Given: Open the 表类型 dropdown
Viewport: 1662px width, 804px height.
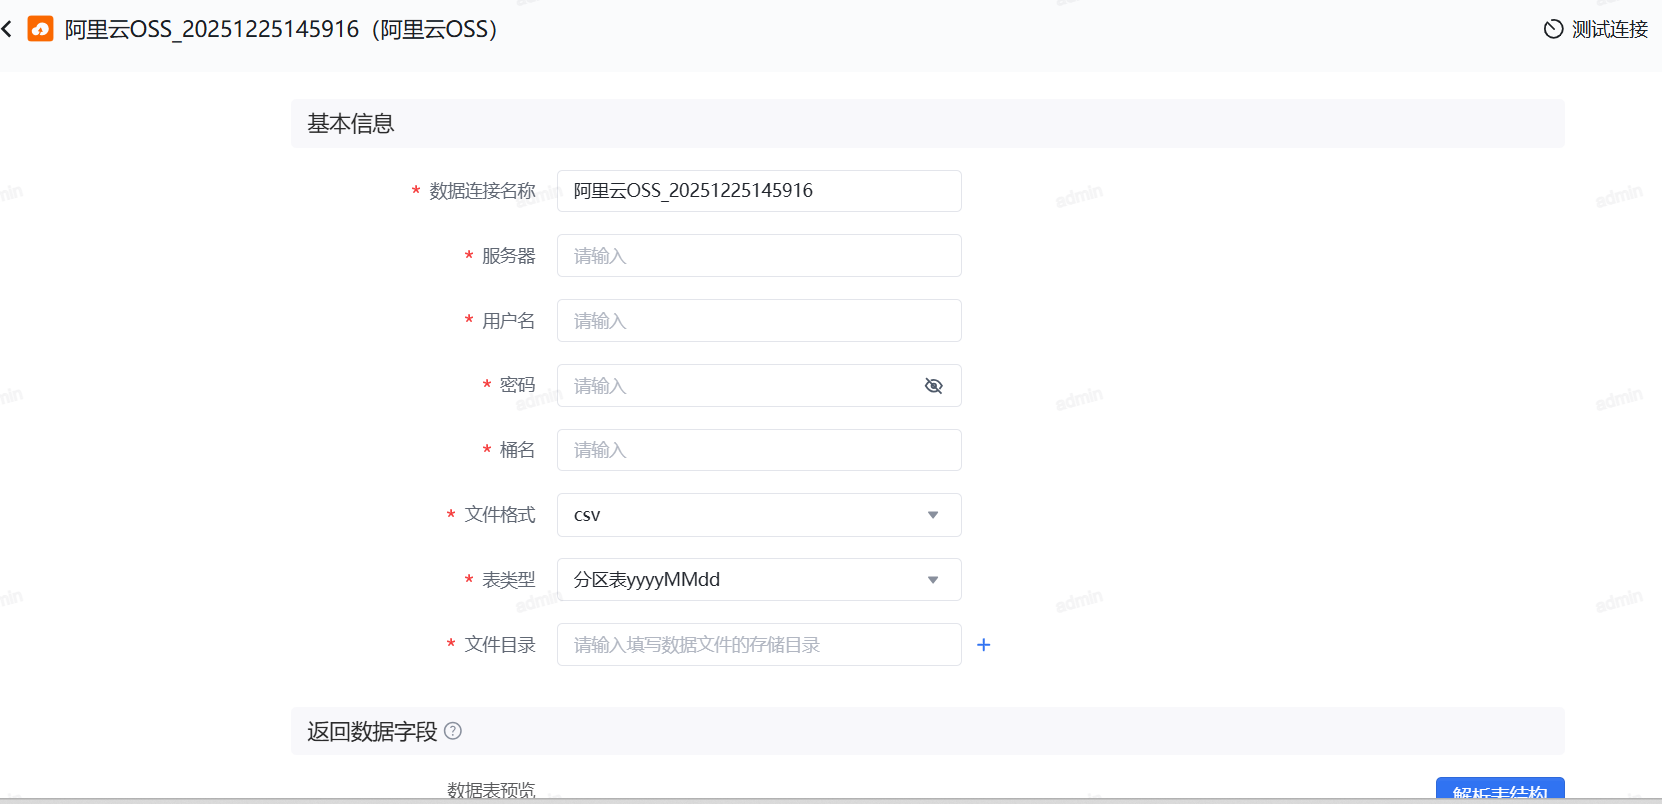Looking at the screenshot, I should click(759, 580).
